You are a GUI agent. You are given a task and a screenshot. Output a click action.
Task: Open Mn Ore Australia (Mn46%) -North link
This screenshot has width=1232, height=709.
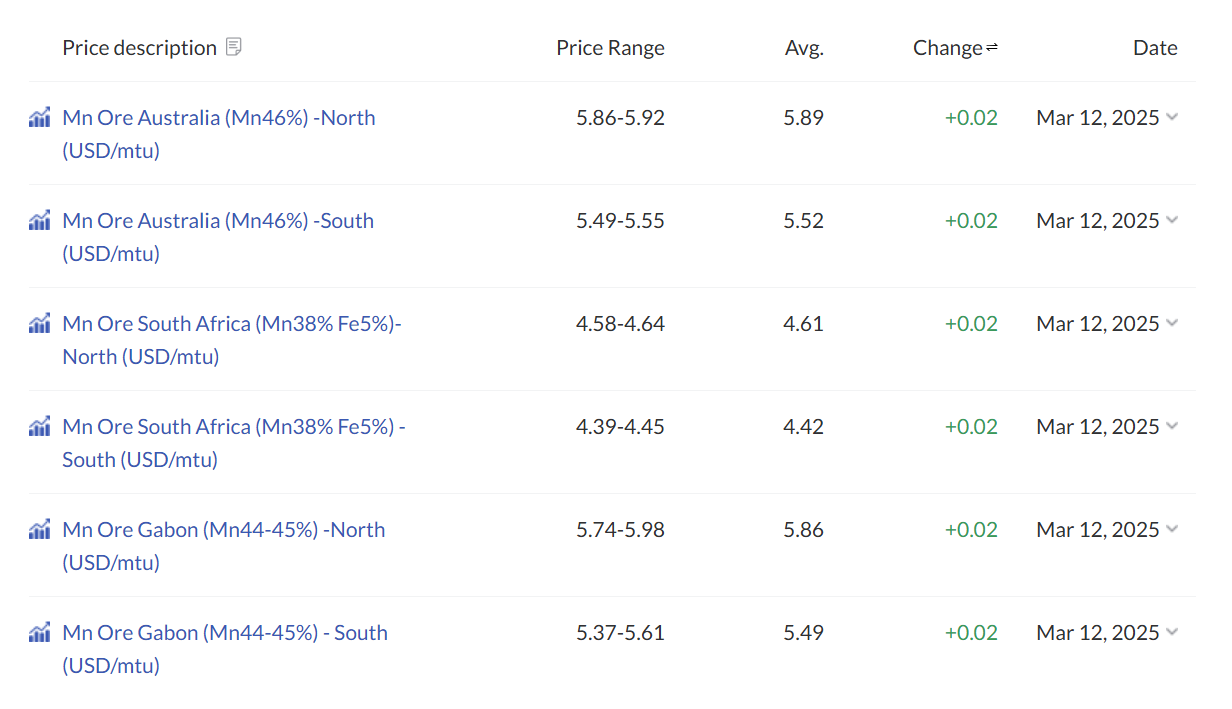(219, 134)
